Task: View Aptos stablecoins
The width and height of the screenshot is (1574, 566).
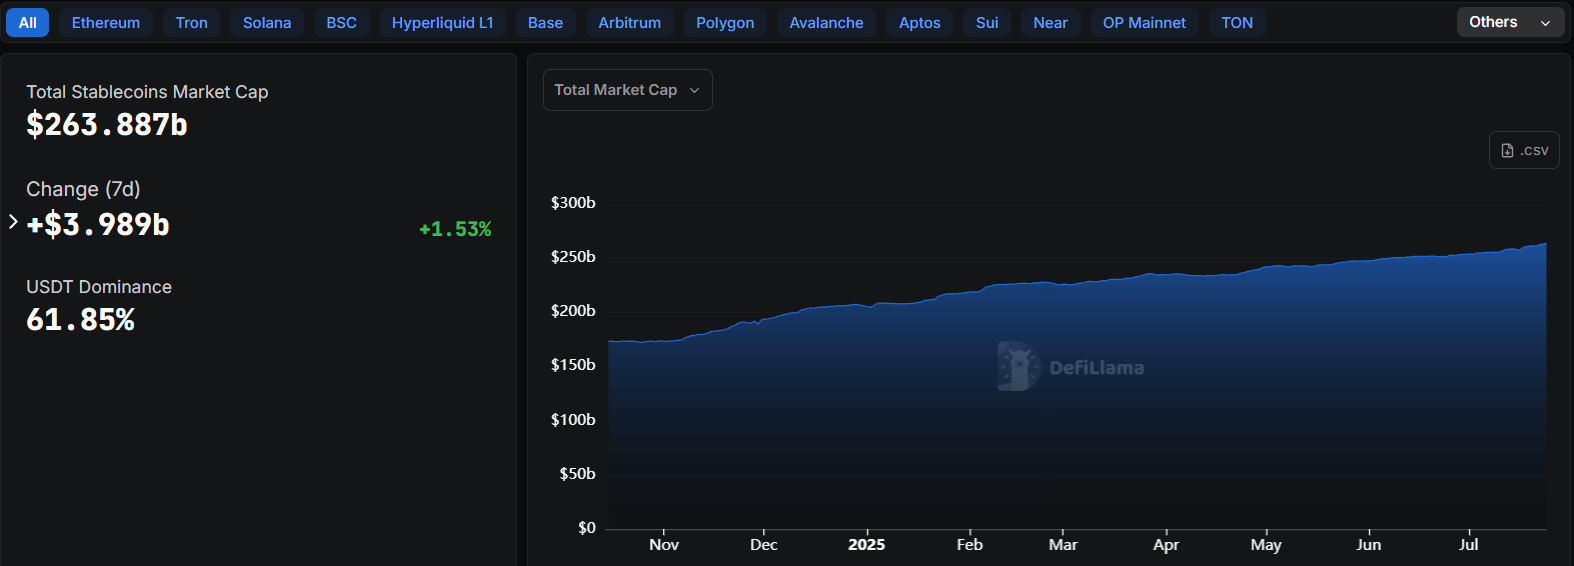Action: click(919, 23)
